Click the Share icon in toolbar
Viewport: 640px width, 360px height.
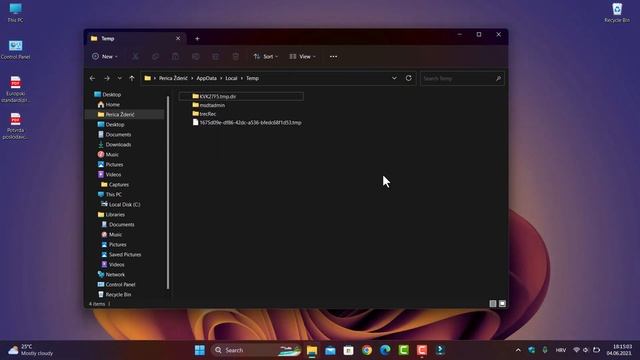tap(216, 56)
